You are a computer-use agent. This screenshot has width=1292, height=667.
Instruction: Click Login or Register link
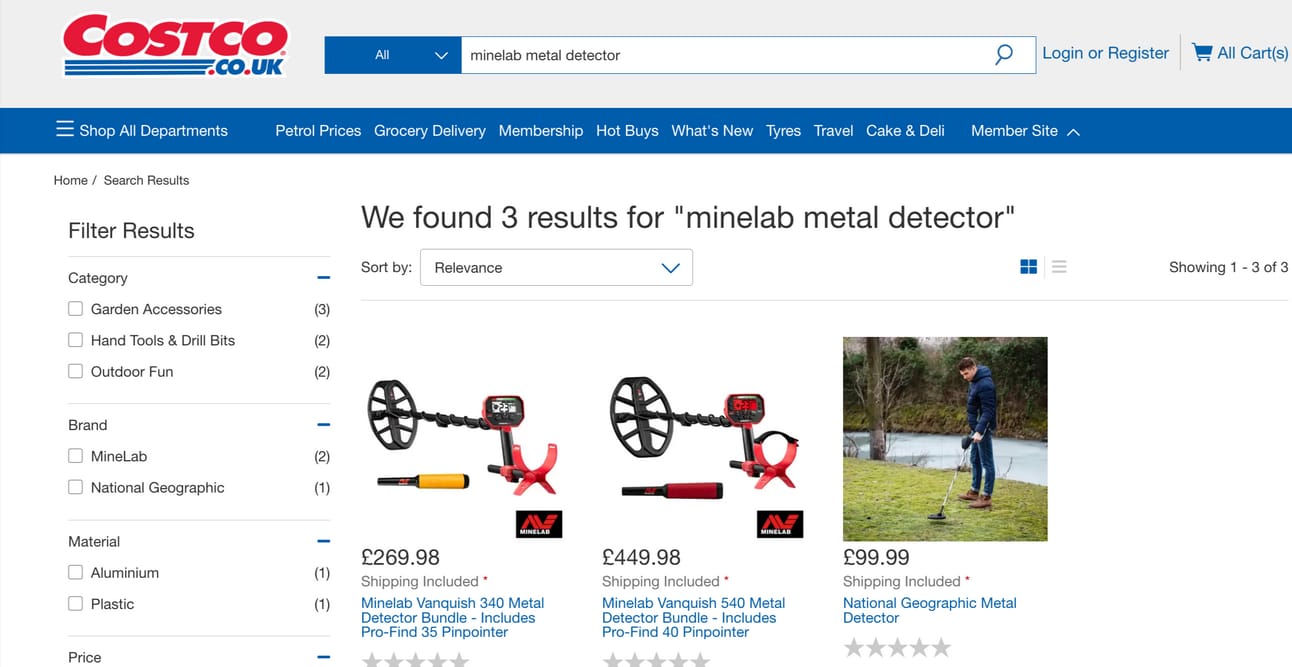click(x=1105, y=53)
